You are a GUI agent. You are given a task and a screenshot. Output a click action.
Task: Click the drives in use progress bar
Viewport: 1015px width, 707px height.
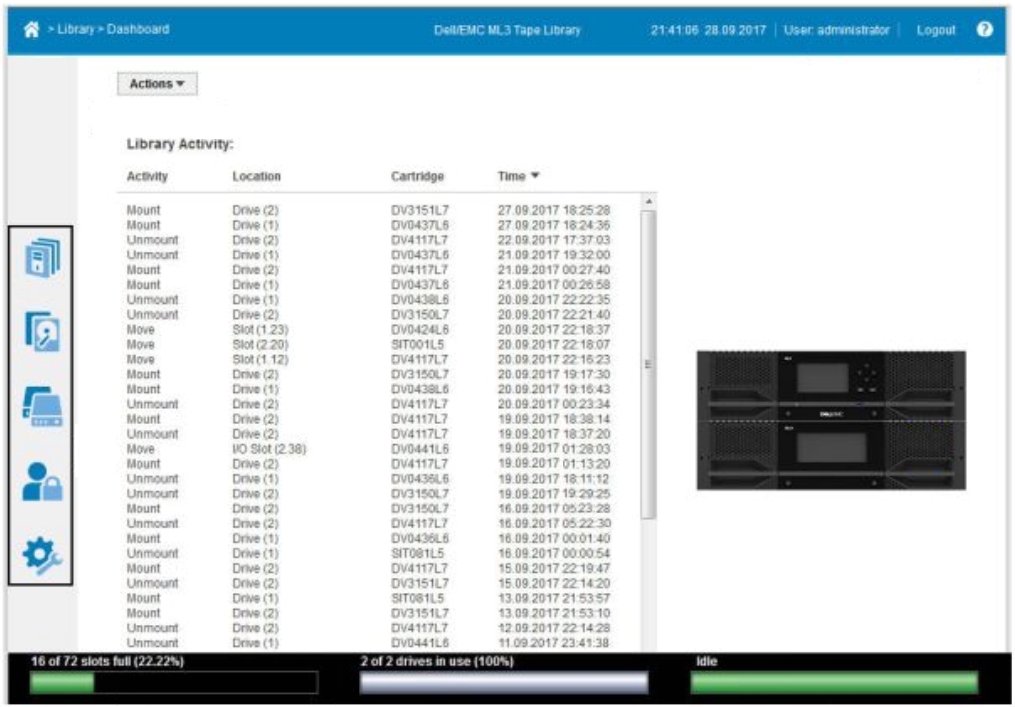(x=504, y=682)
